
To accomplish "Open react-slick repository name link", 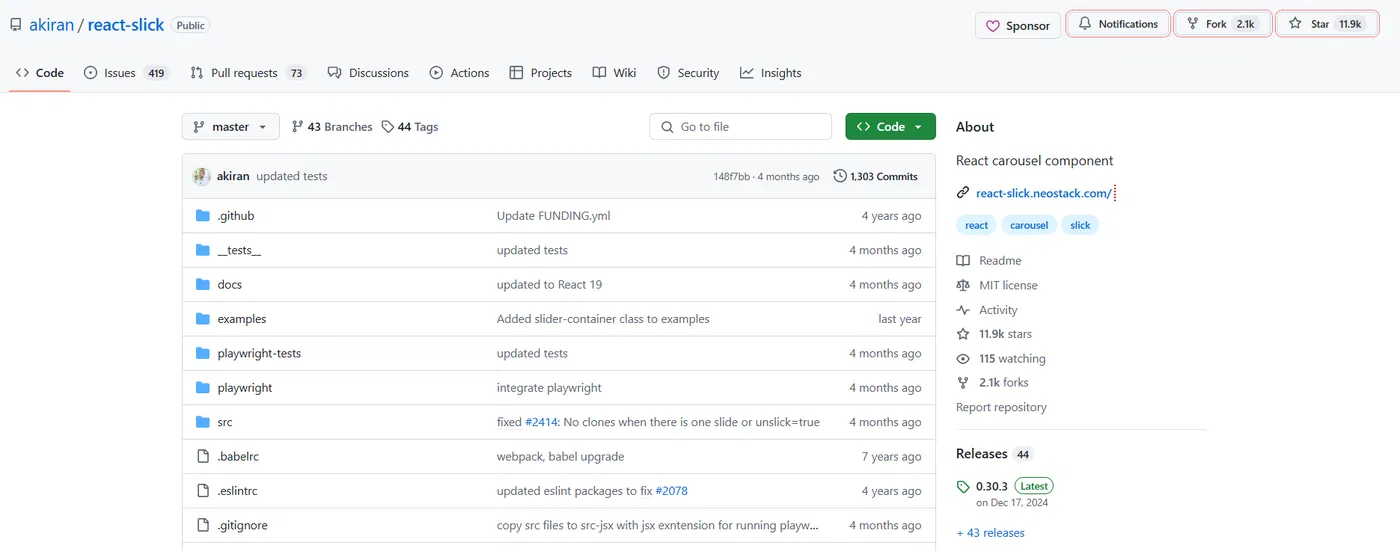I will (x=126, y=25).
